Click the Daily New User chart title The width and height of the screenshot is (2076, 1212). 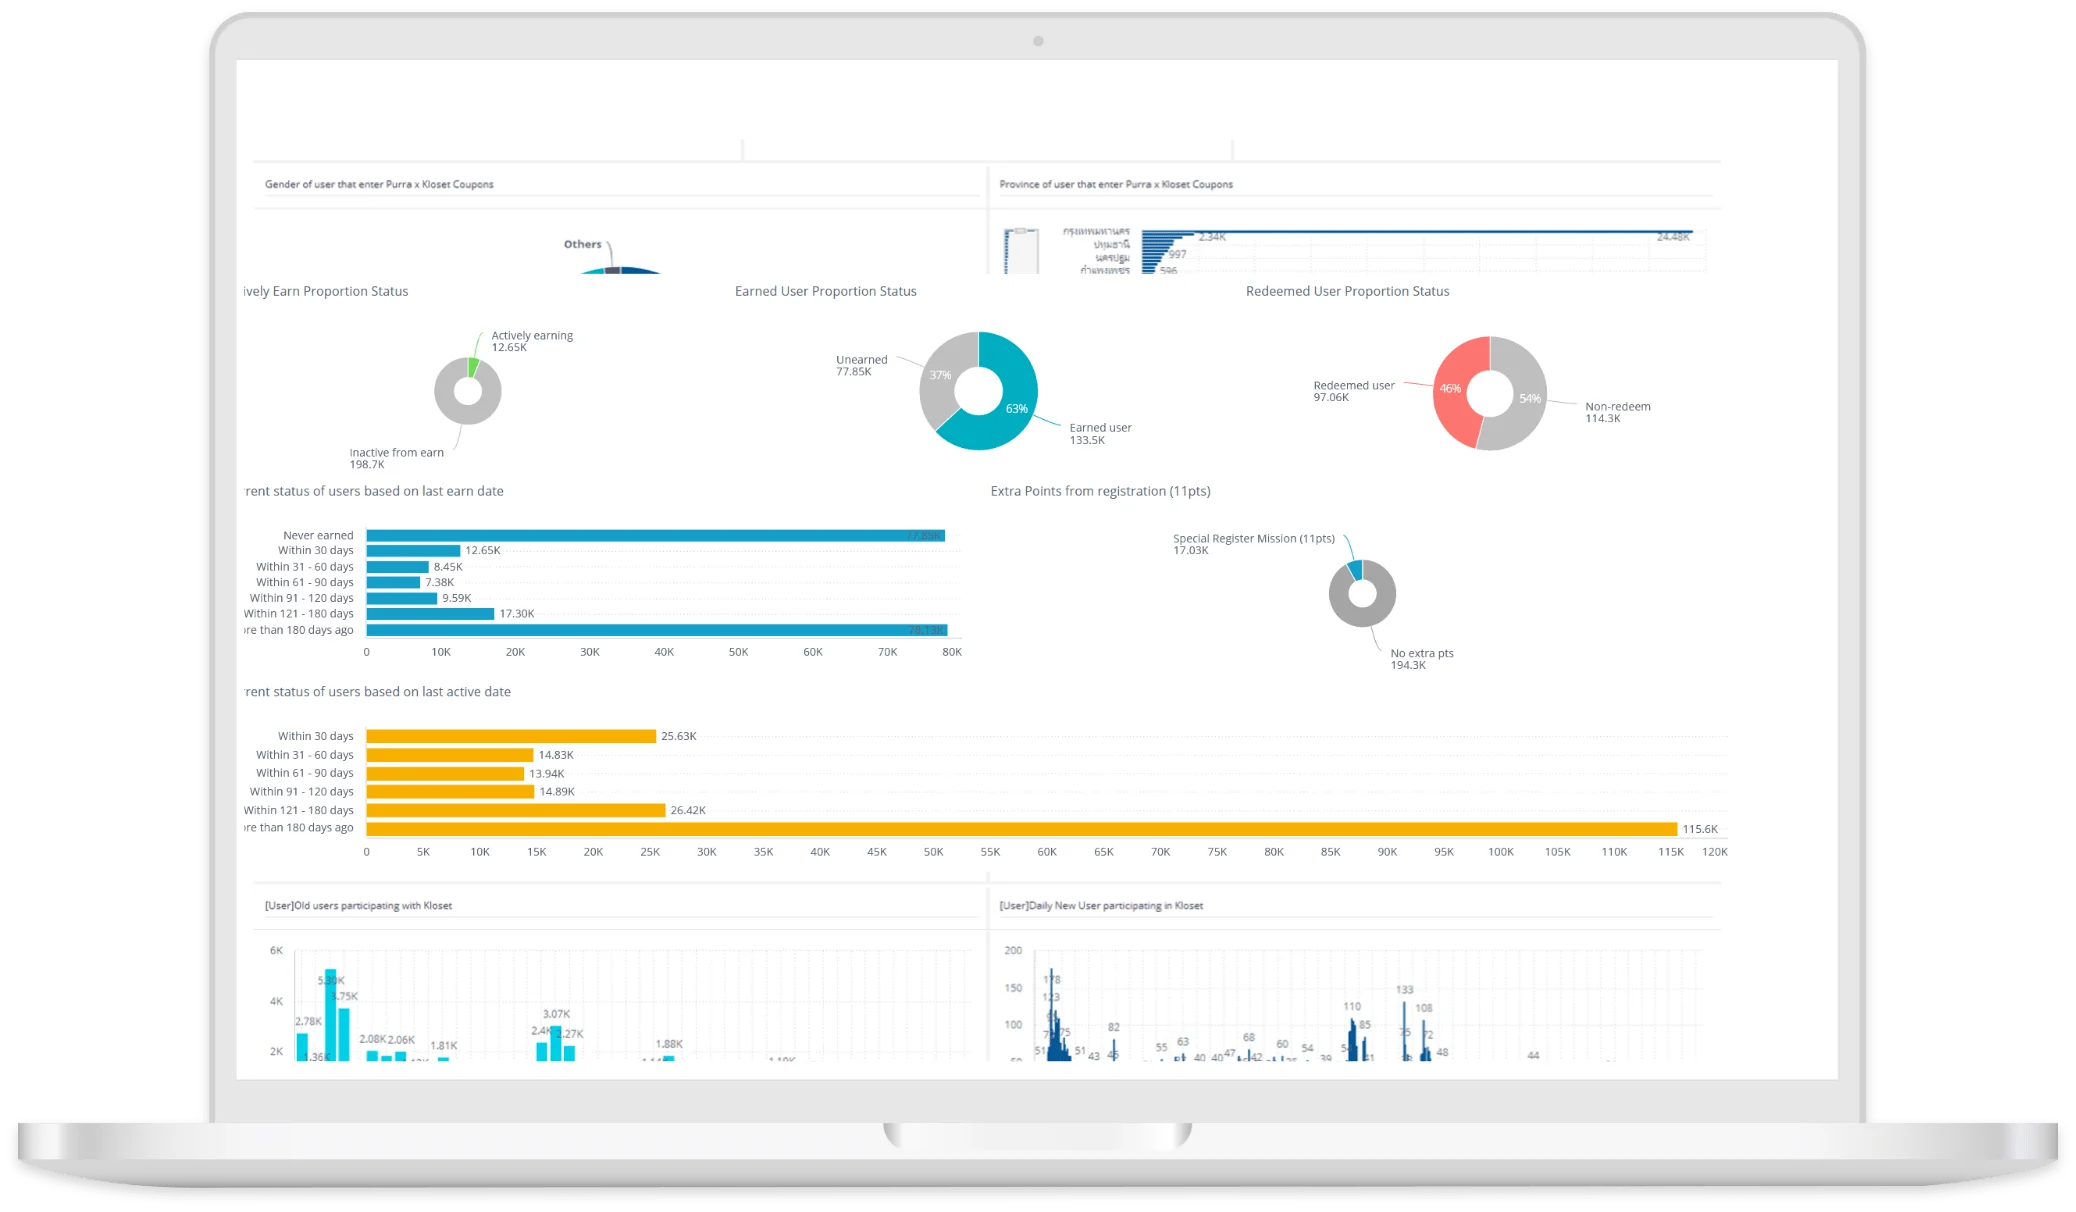[x=1101, y=906]
